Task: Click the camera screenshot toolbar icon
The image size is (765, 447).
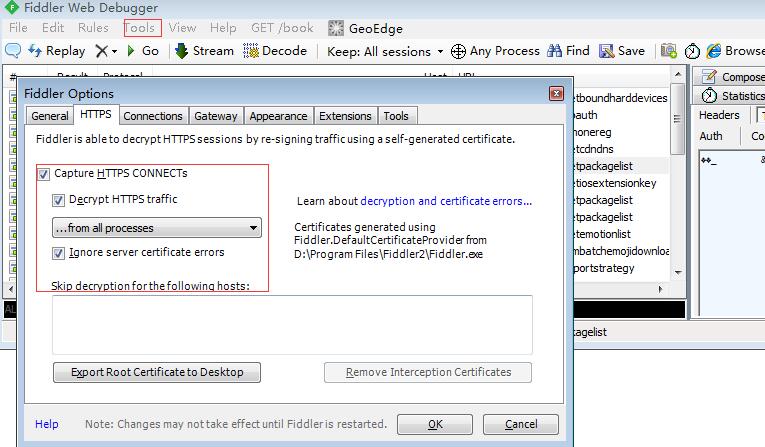Action: [668, 51]
